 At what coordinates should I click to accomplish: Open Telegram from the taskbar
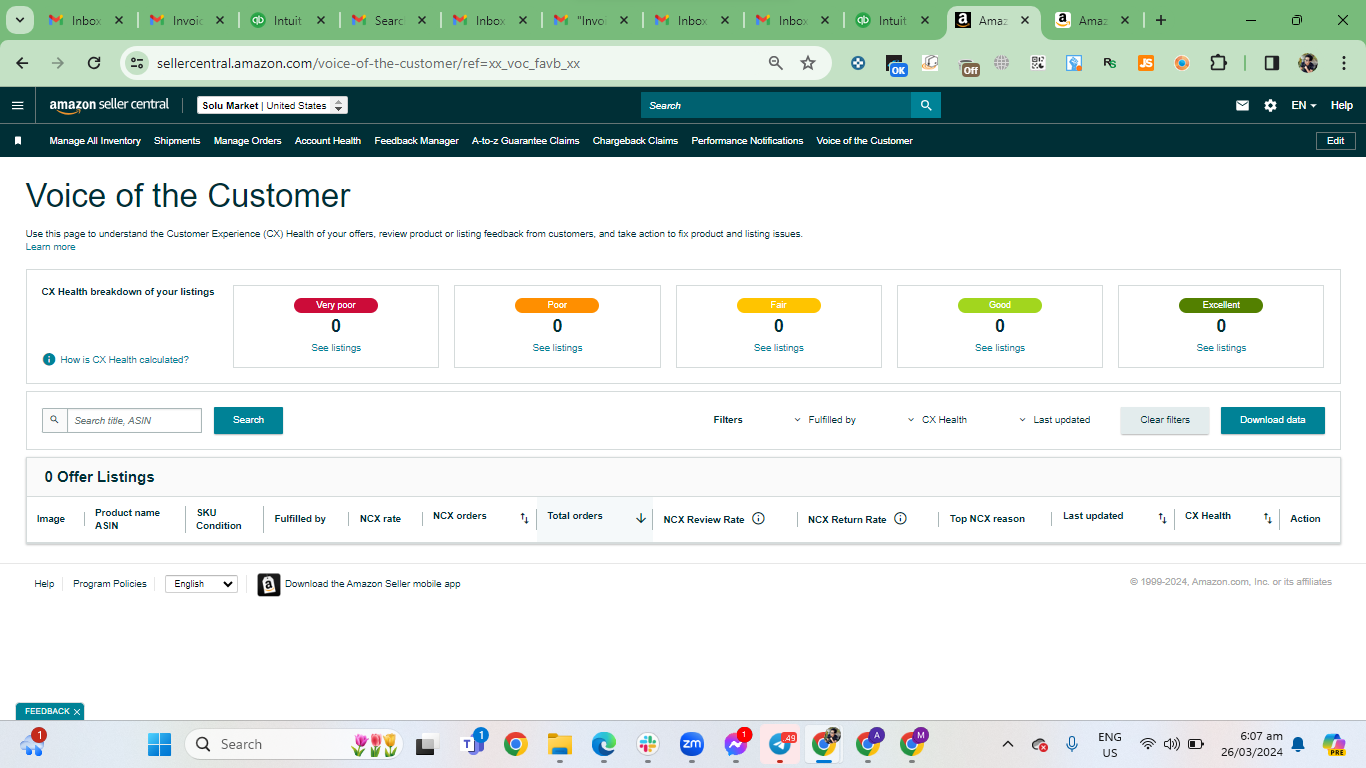pos(780,744)
